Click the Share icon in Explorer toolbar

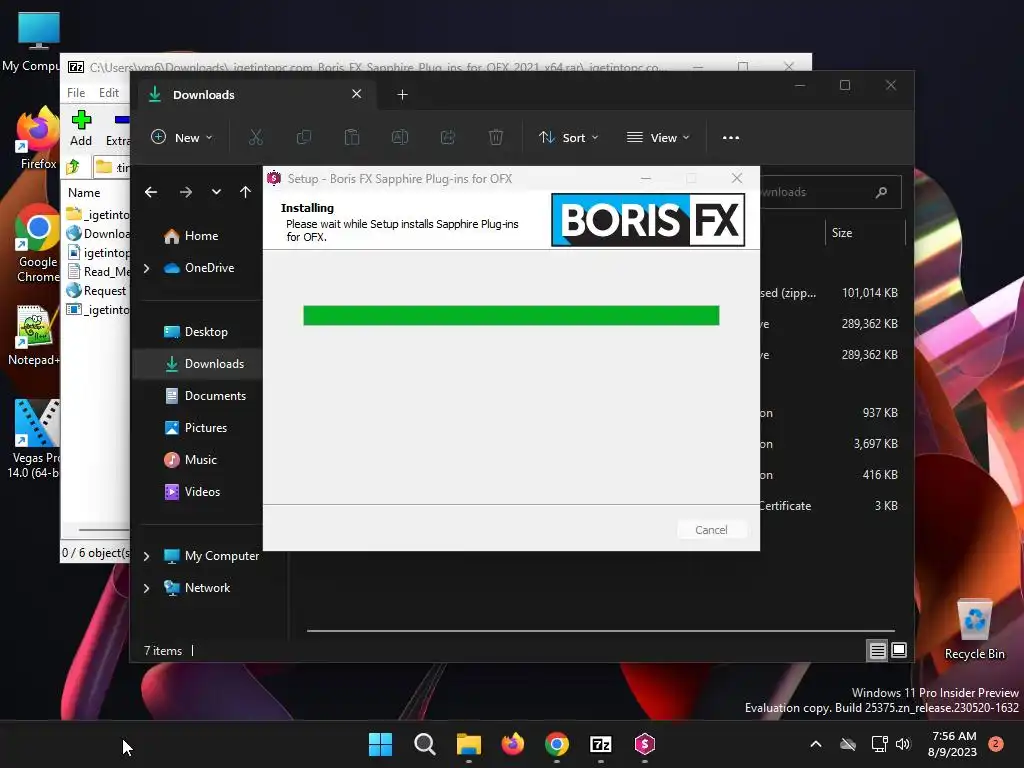(x=448, y=137)
